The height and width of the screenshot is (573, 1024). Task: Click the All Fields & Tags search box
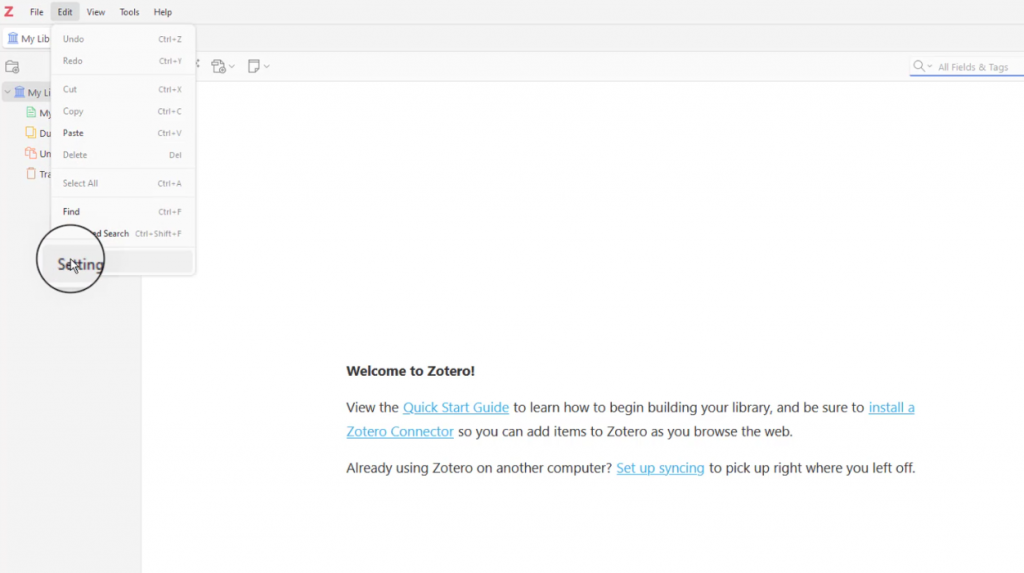975,67
